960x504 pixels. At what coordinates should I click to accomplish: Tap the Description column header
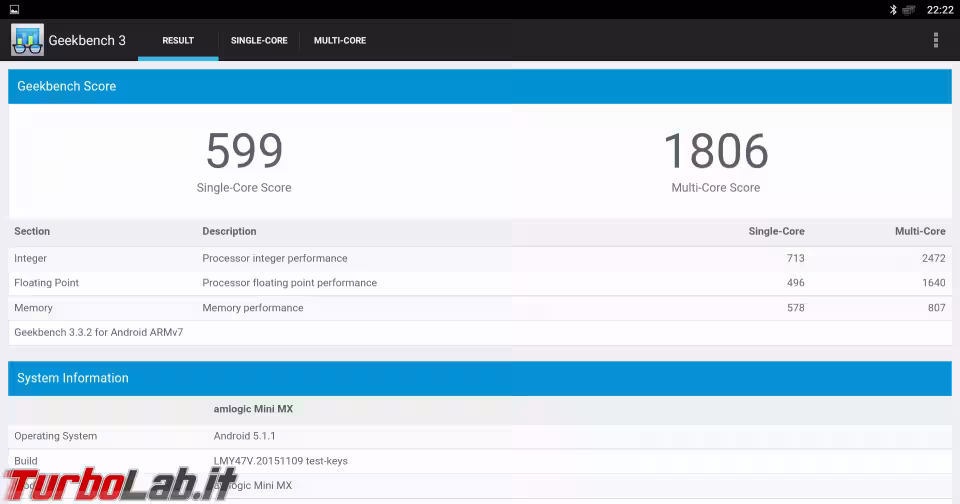click(229, 231)
